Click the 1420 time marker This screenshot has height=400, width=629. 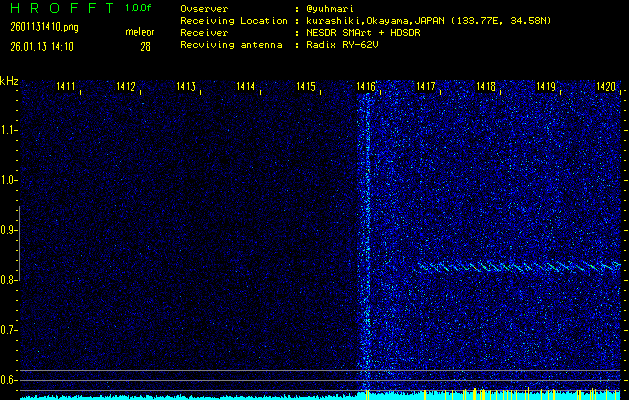pyautogui.click(x=606, y=86)
